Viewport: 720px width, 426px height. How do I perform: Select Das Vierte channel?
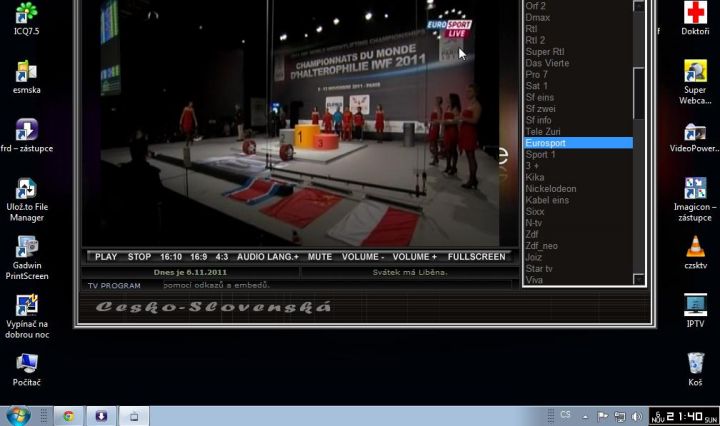tap(547, 63)
